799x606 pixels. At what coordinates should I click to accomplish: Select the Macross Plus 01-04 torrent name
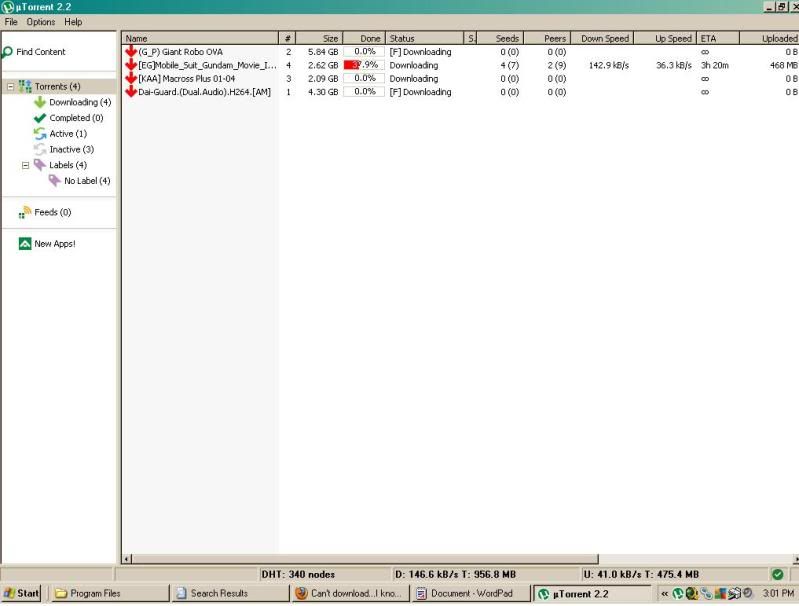pos(187,78)
